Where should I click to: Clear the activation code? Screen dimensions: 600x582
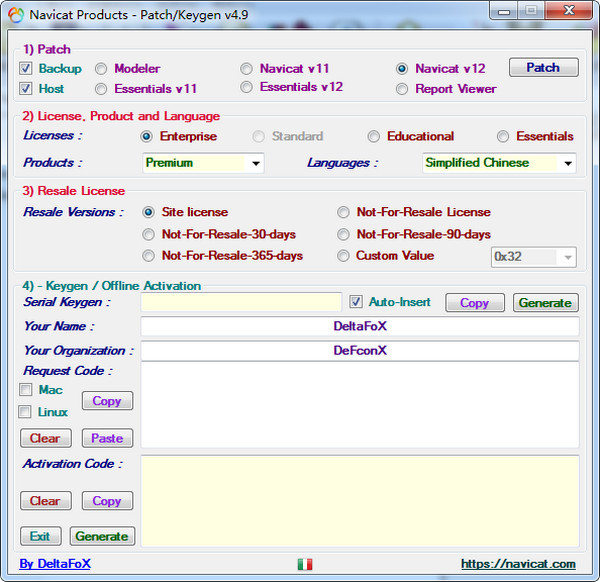pos(46,501)
